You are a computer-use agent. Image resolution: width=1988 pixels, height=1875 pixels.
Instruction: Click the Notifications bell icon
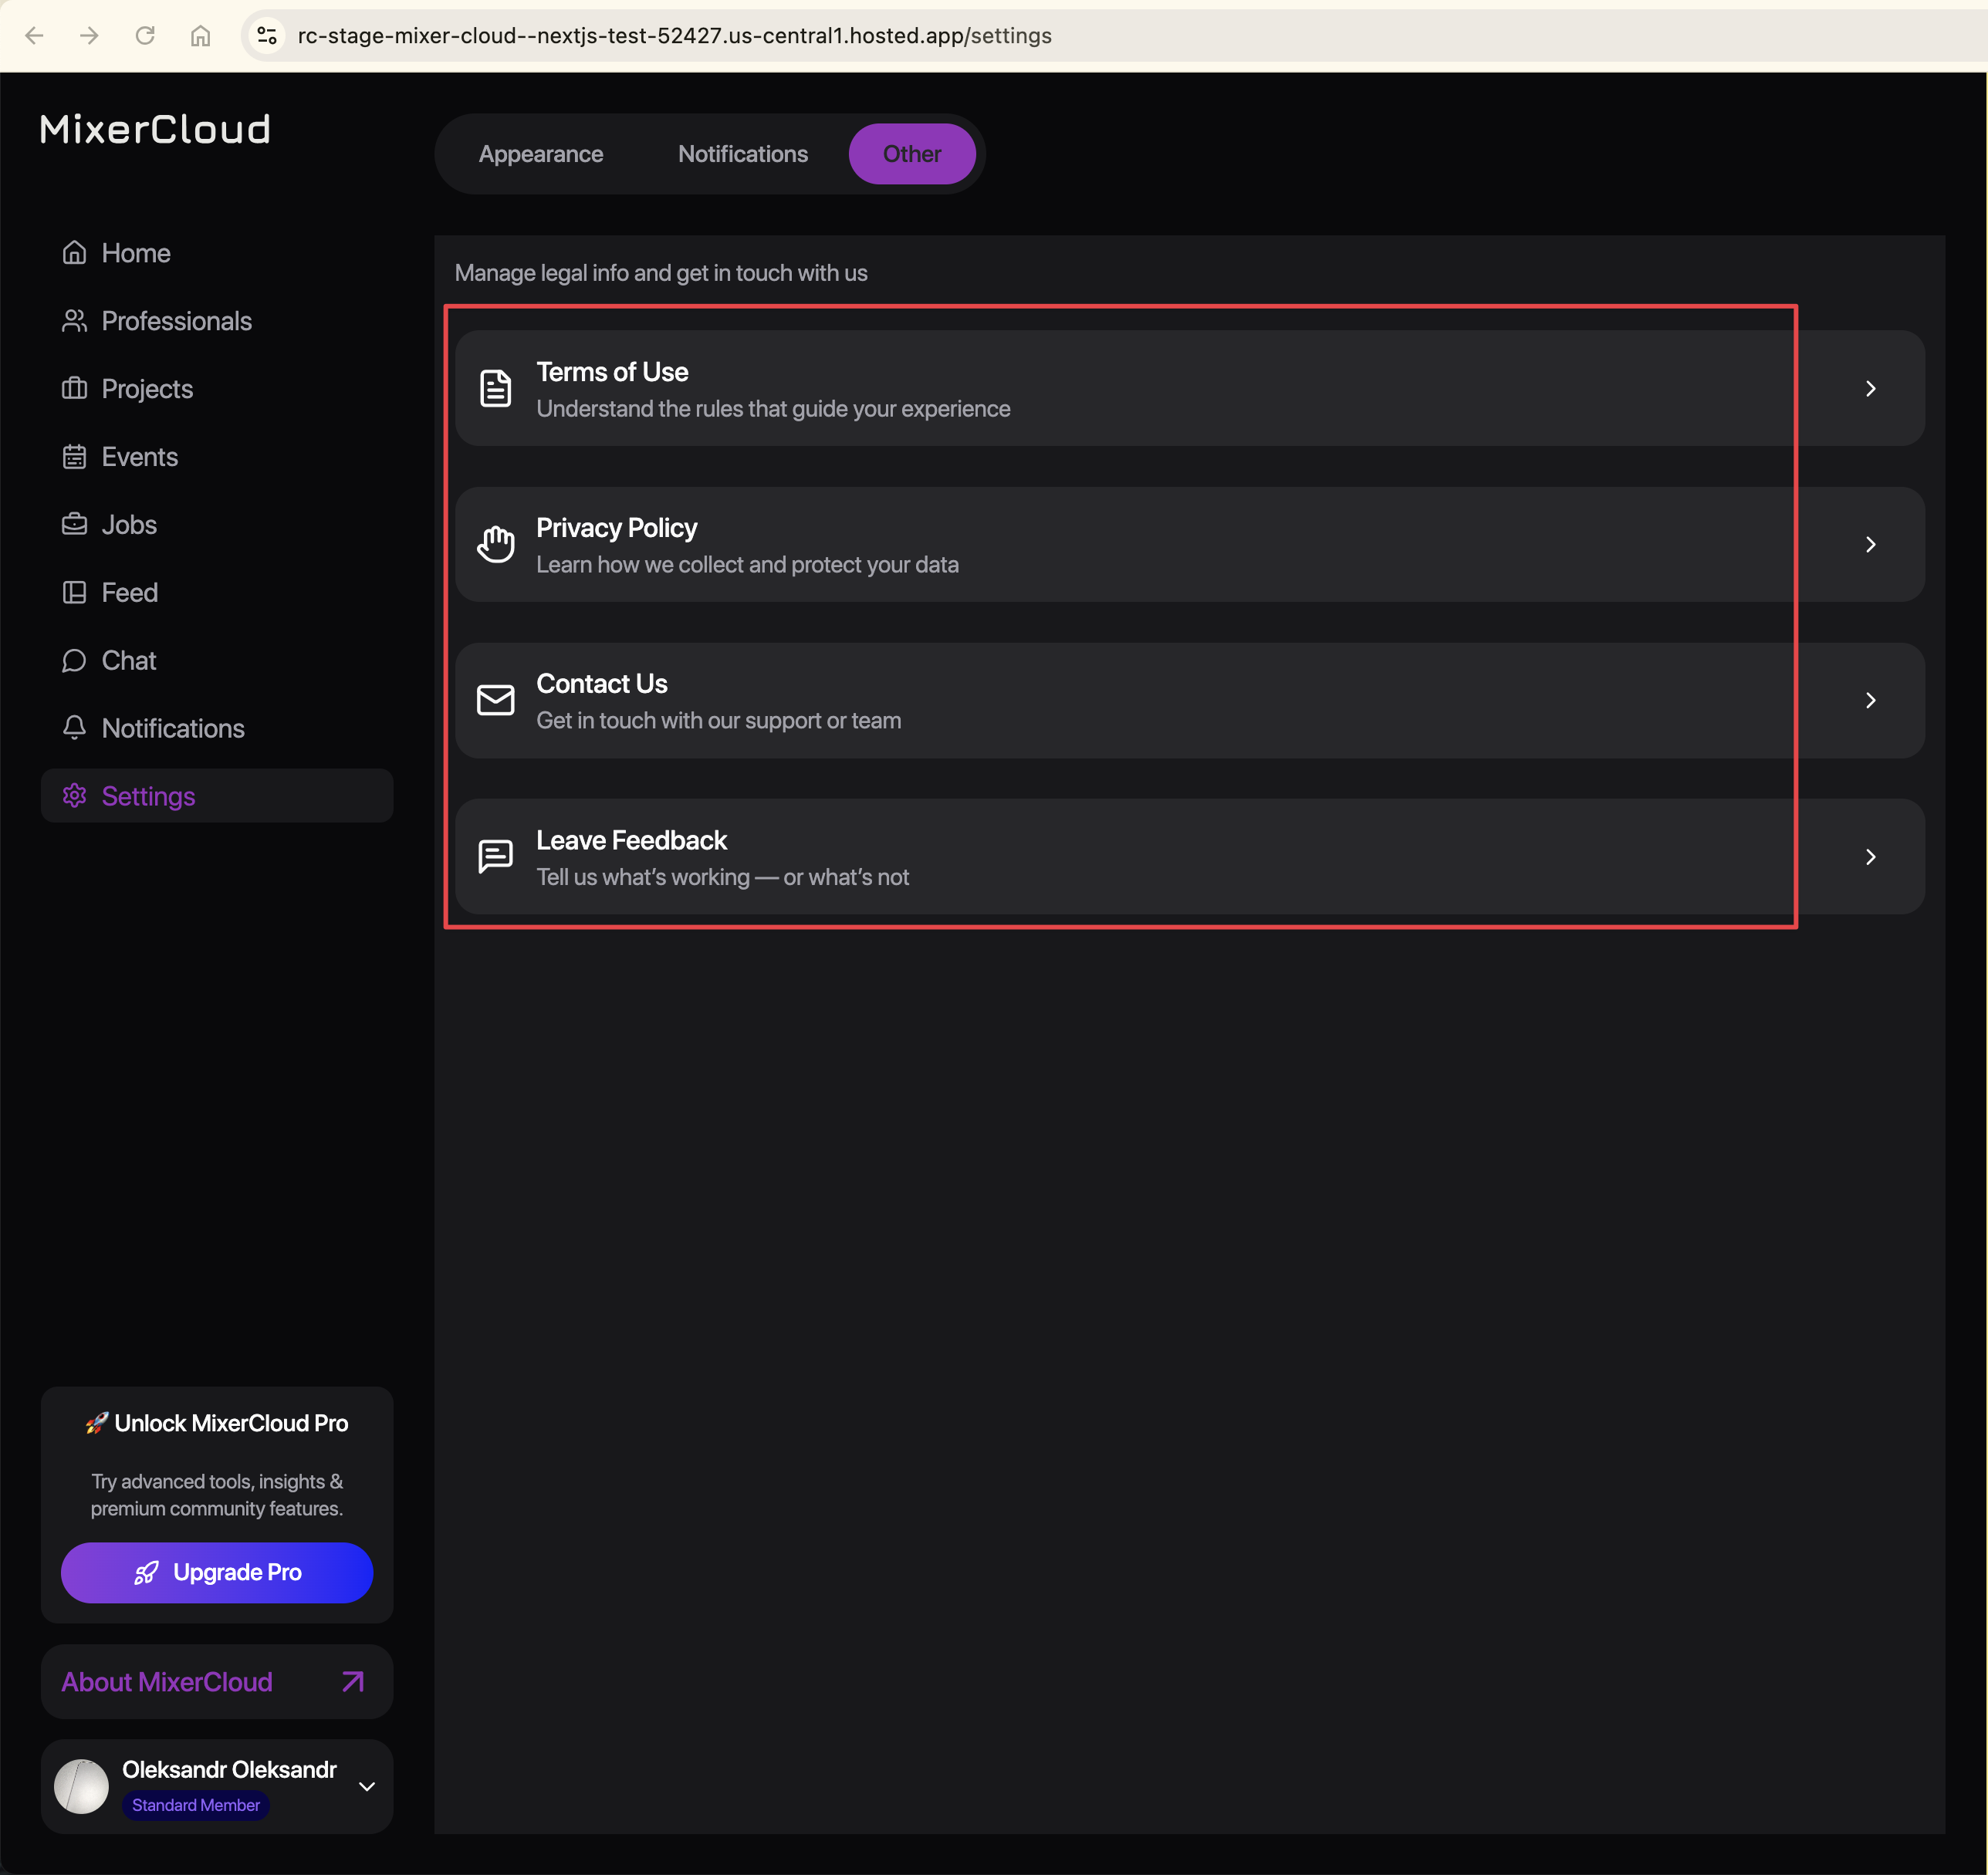coord(74,728)
